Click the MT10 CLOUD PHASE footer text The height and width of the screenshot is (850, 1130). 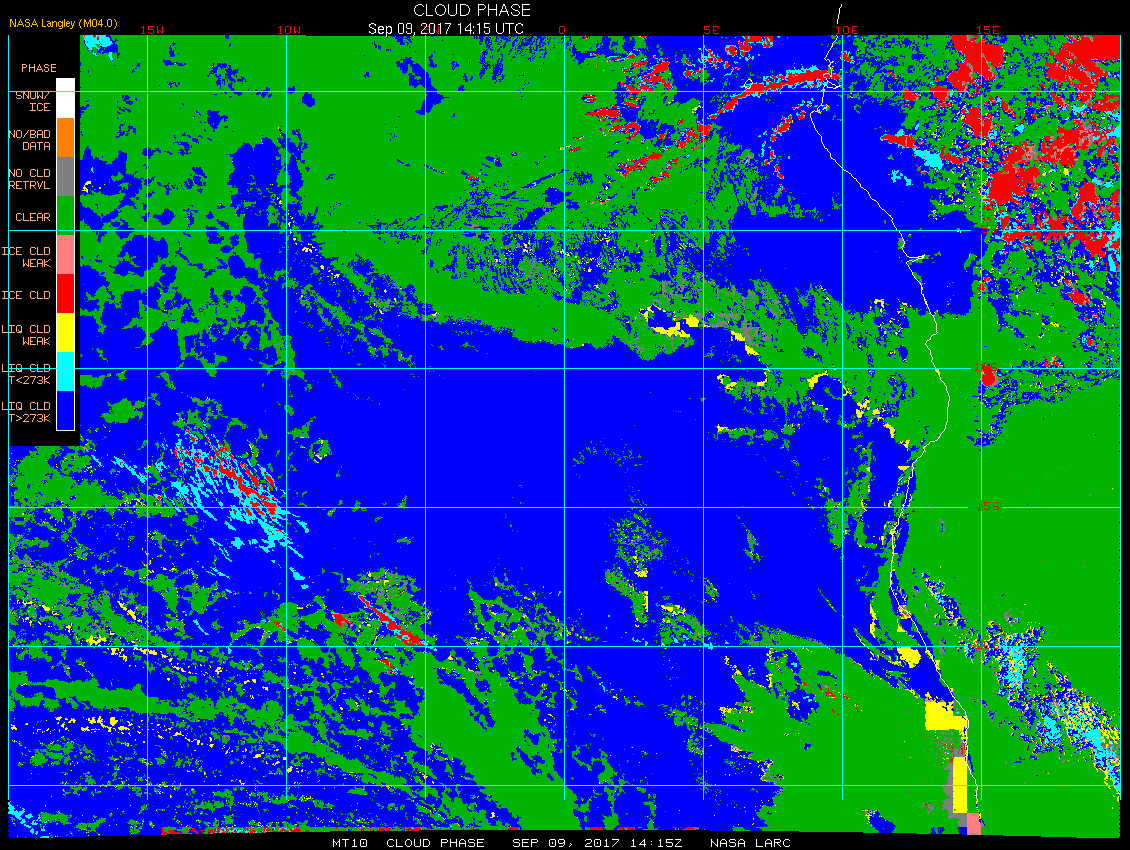408,843
